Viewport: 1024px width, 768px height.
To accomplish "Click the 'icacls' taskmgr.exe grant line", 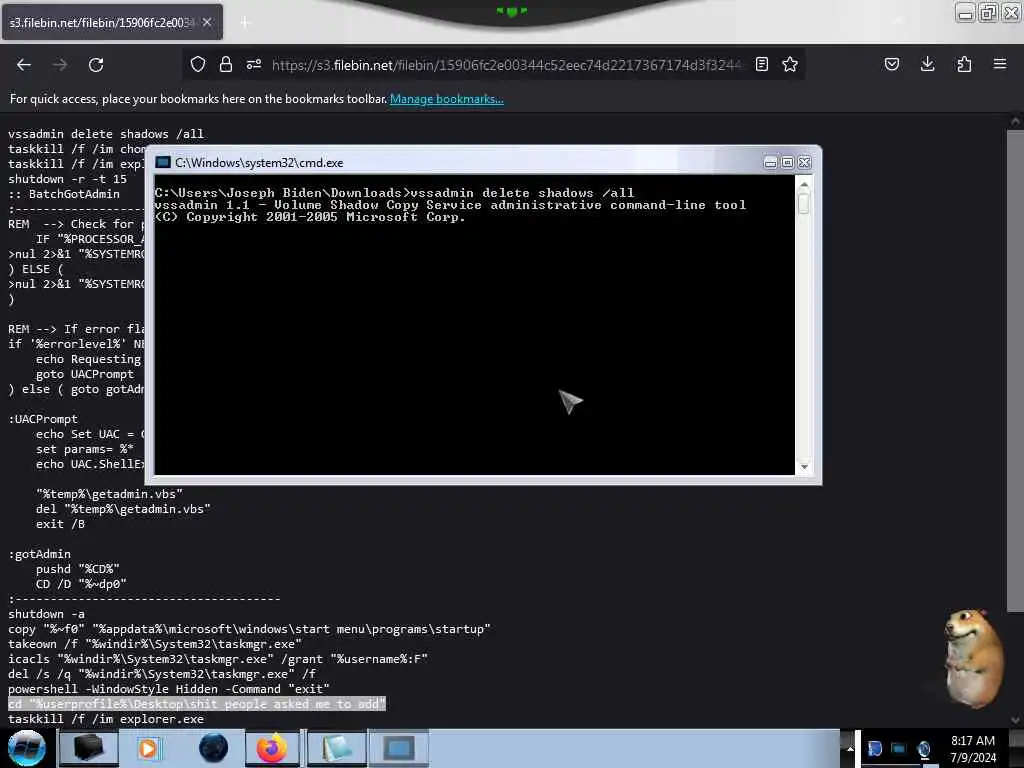I will click(217, 659).
